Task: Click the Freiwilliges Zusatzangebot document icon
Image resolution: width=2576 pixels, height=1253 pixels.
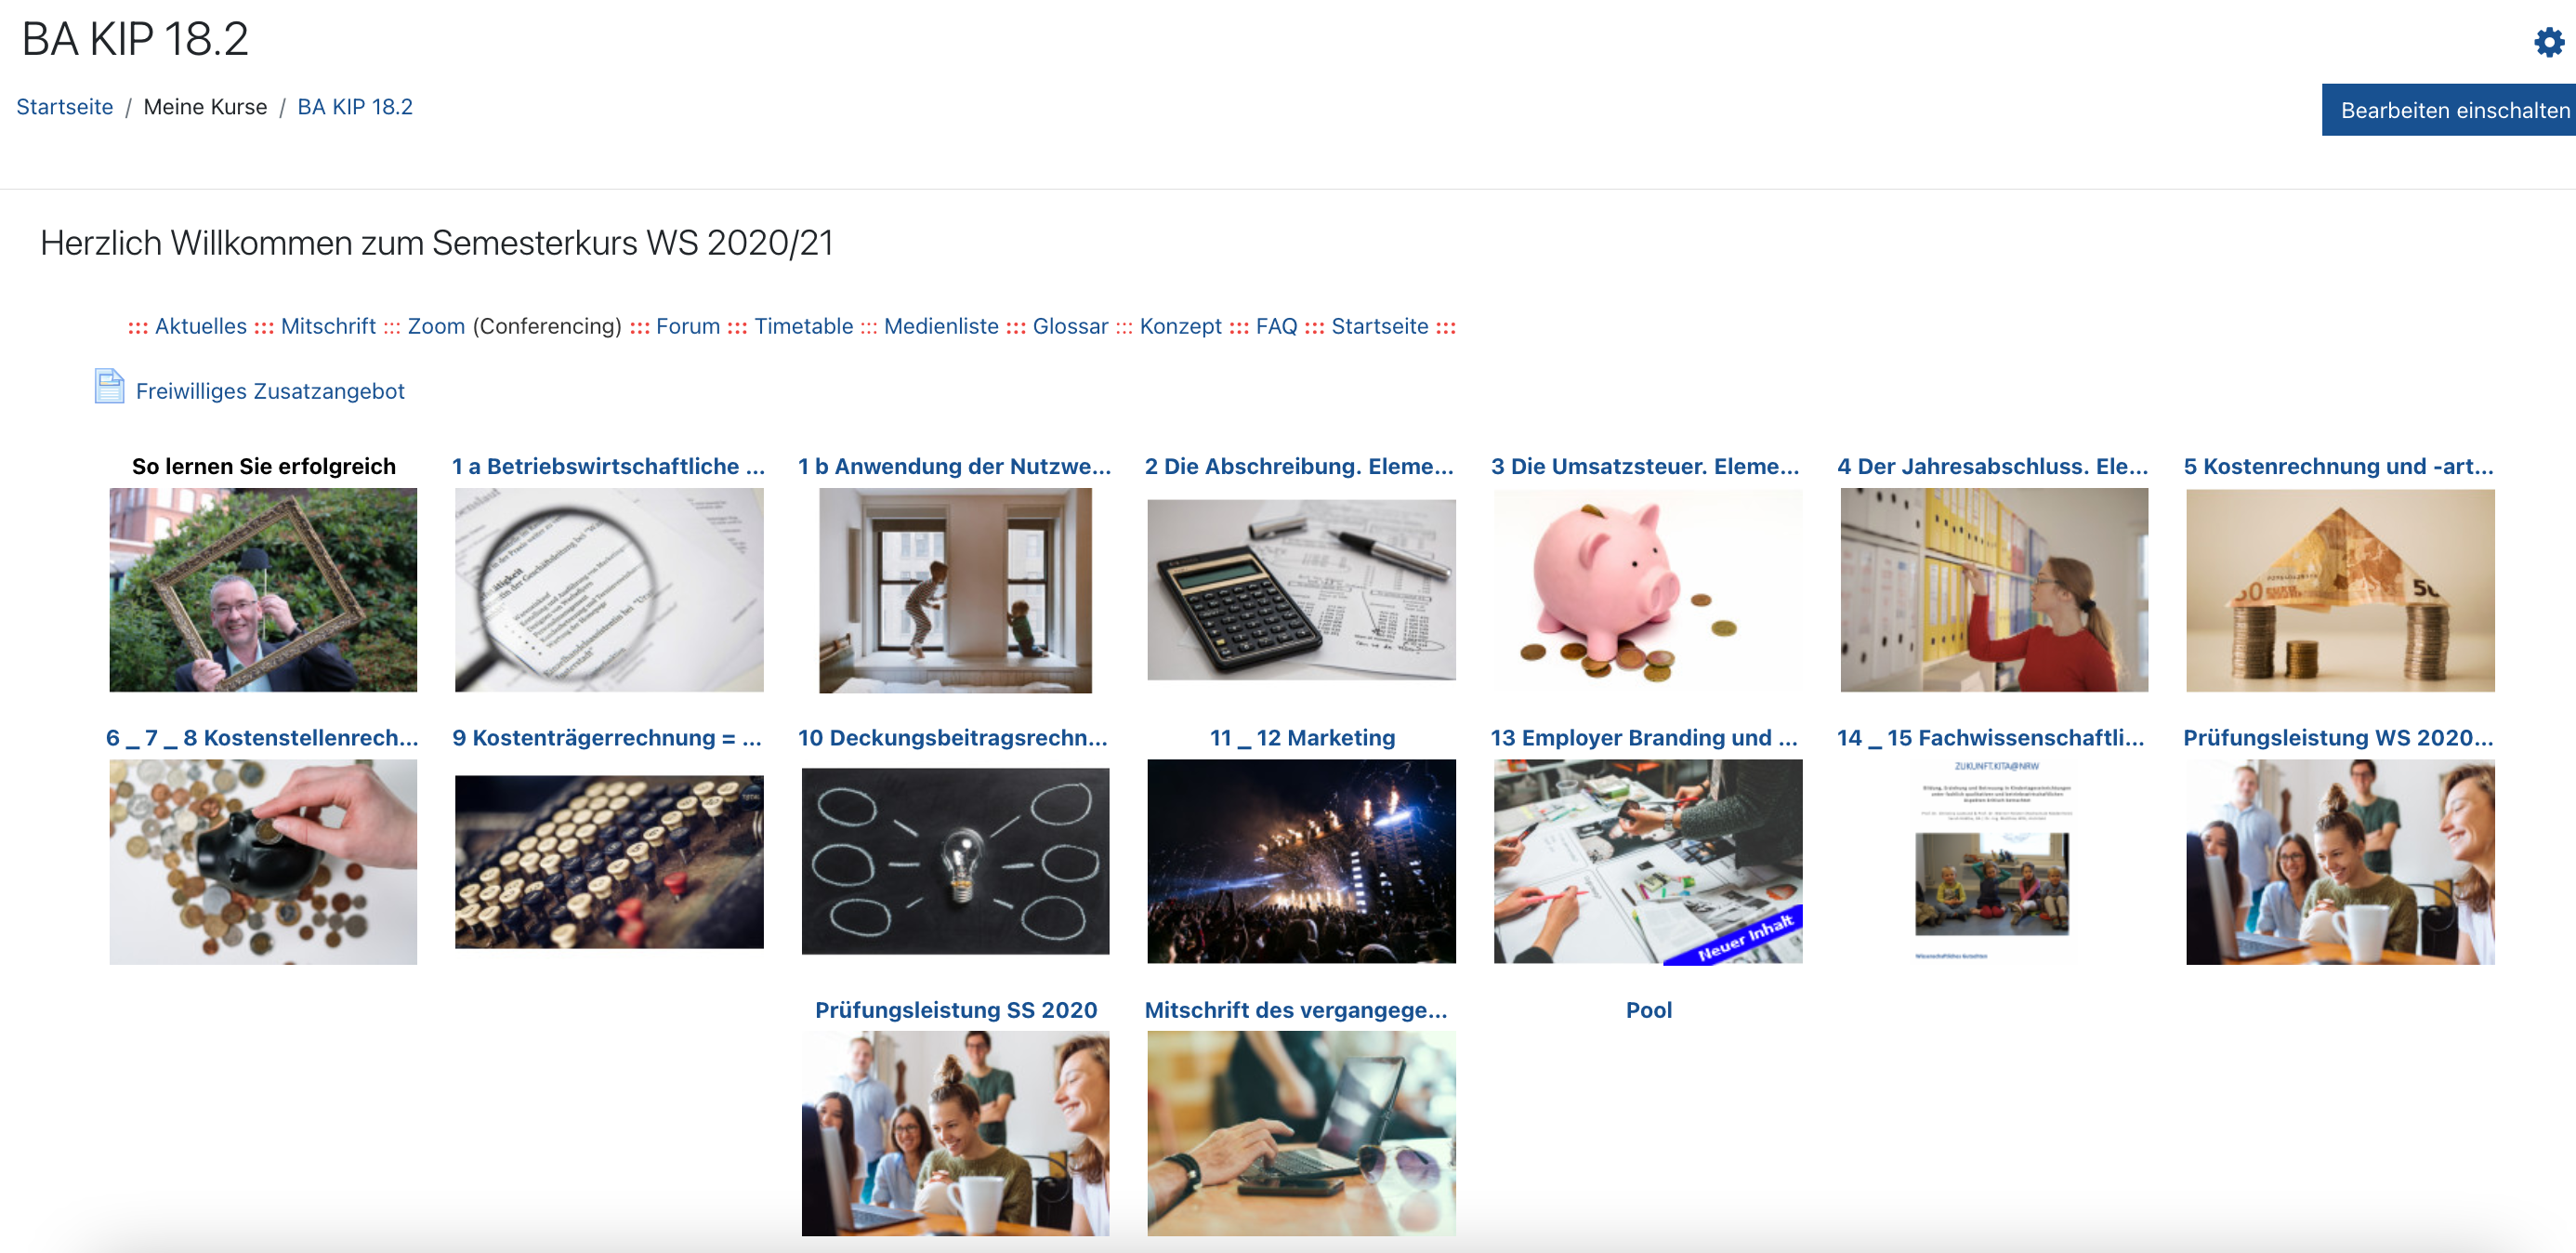Action: (109, 386)
